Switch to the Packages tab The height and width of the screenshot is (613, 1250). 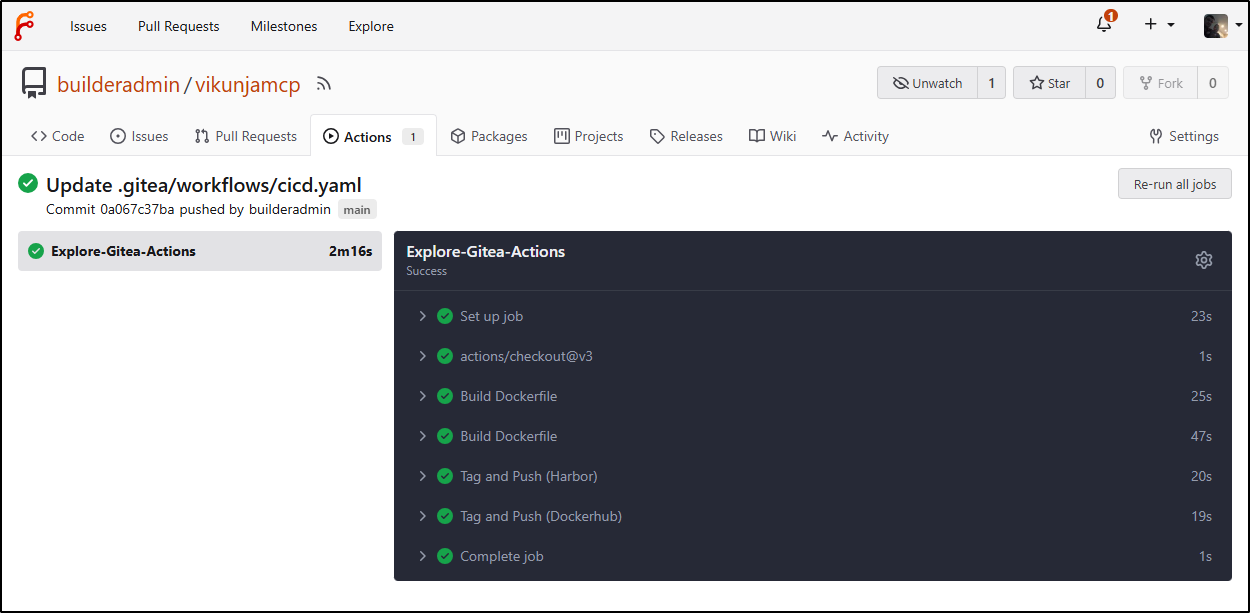tap(488, 136)
